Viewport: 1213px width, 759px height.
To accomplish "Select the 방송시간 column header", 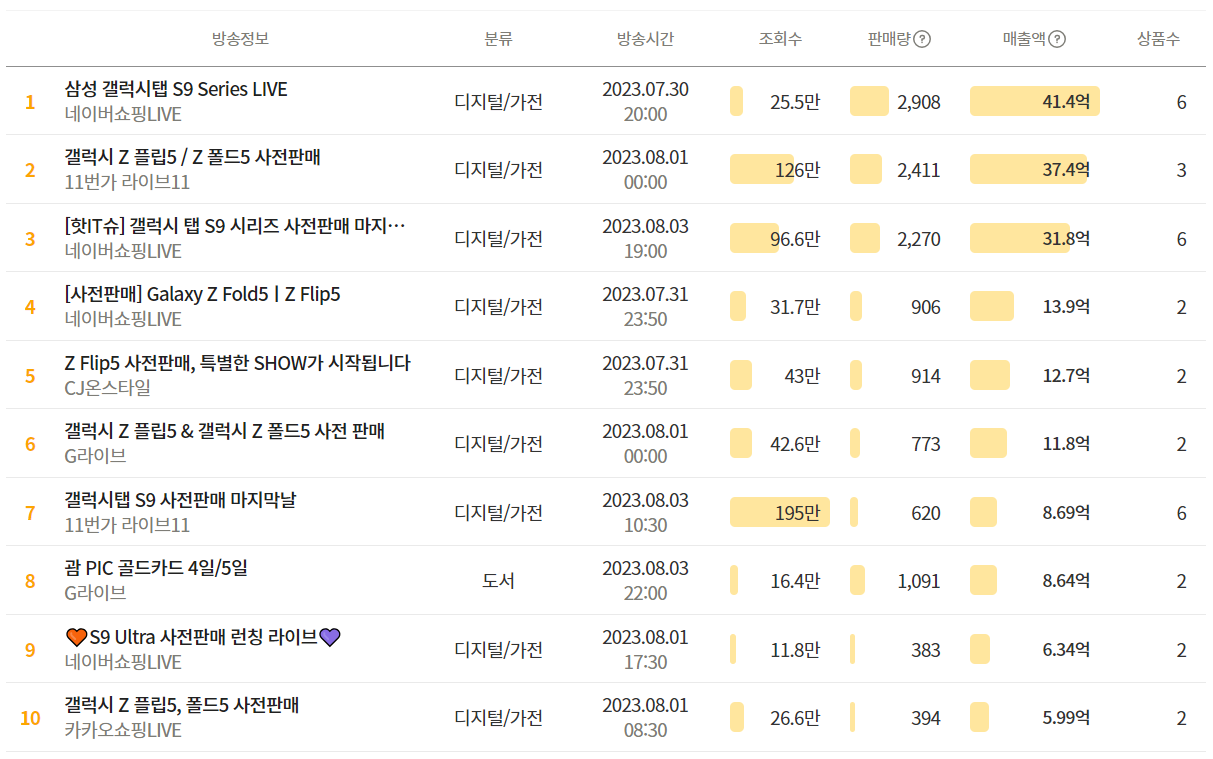I will point(645,39).
